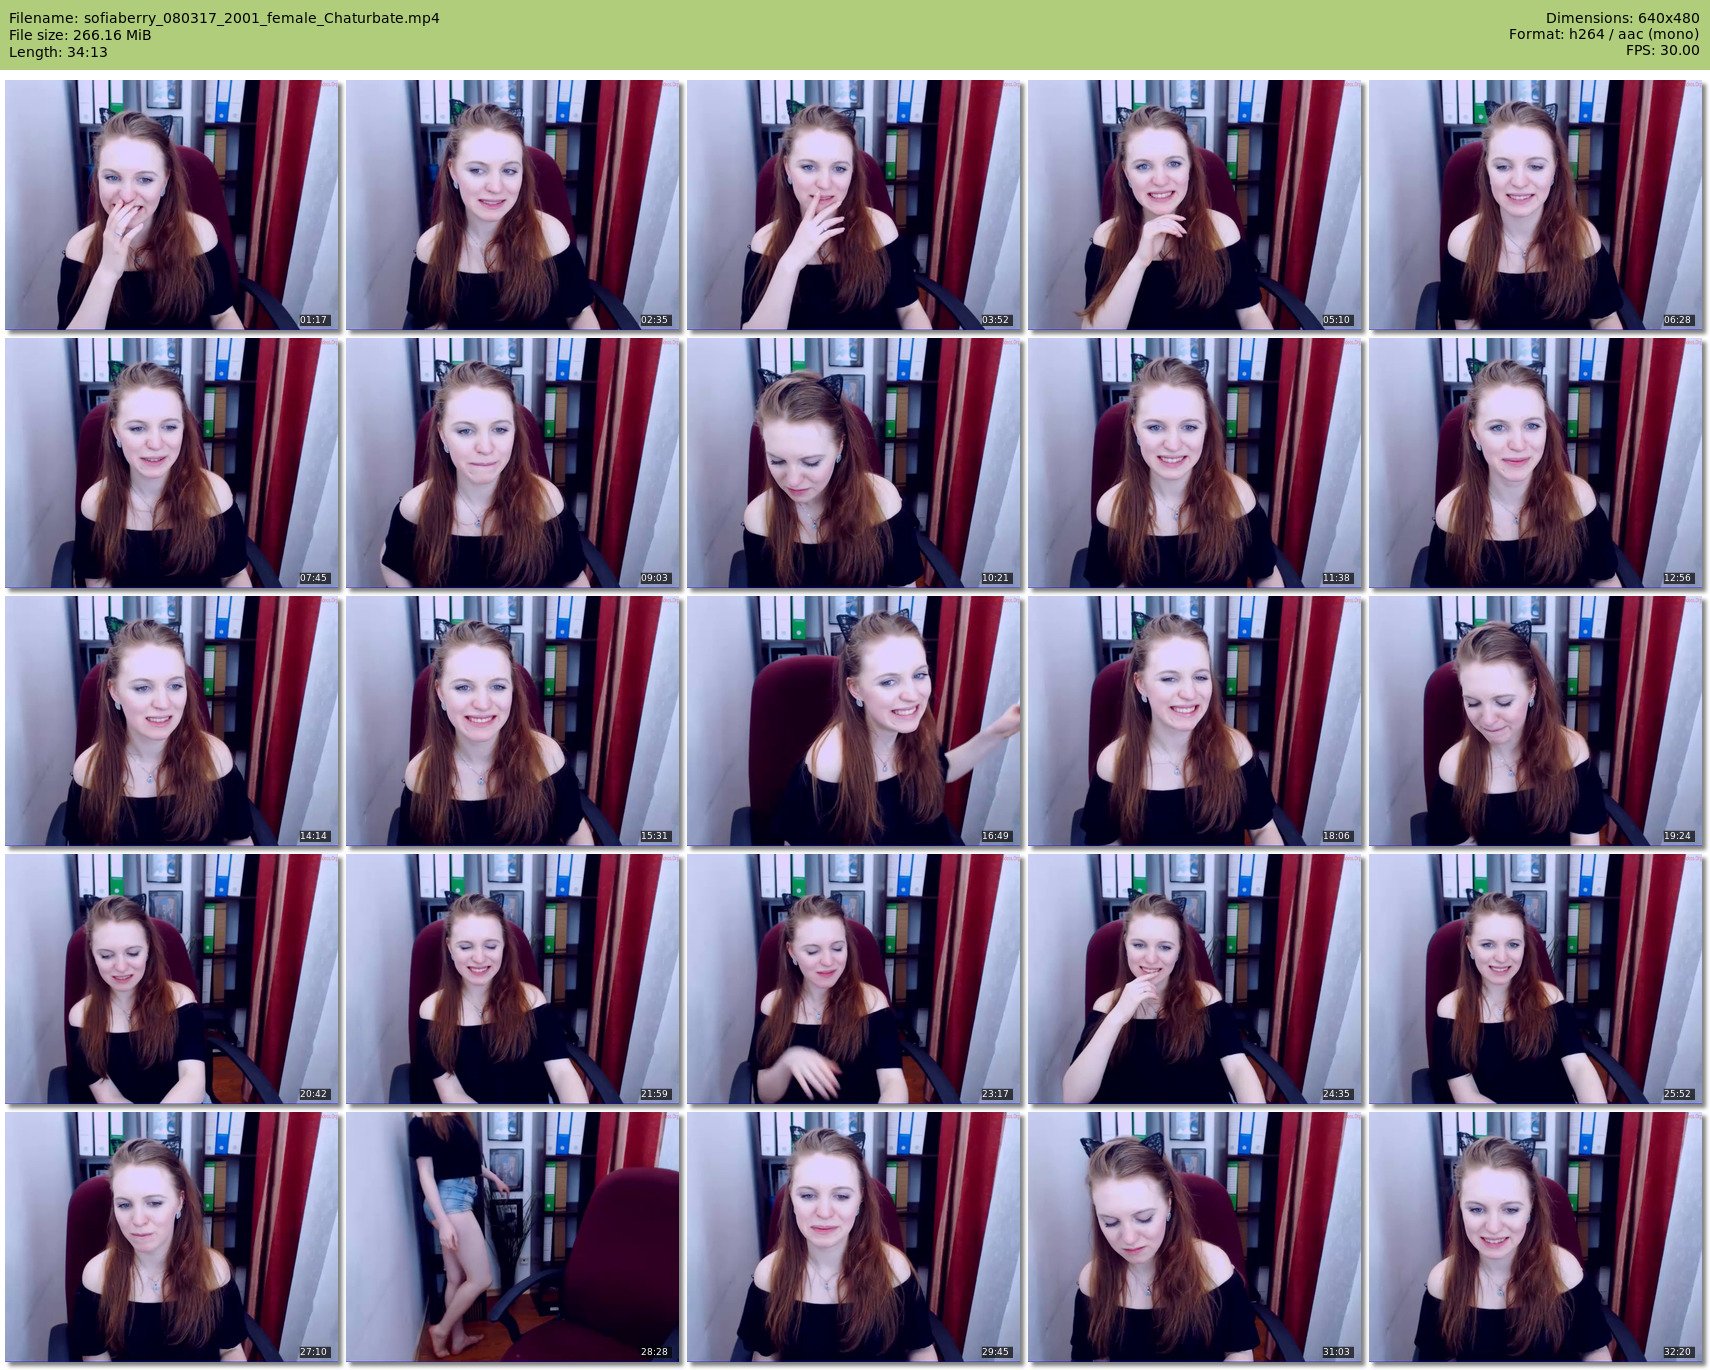Click the 28:28 standing frame thumbnail
1710x1370 pixels.
coord(513,1237)
